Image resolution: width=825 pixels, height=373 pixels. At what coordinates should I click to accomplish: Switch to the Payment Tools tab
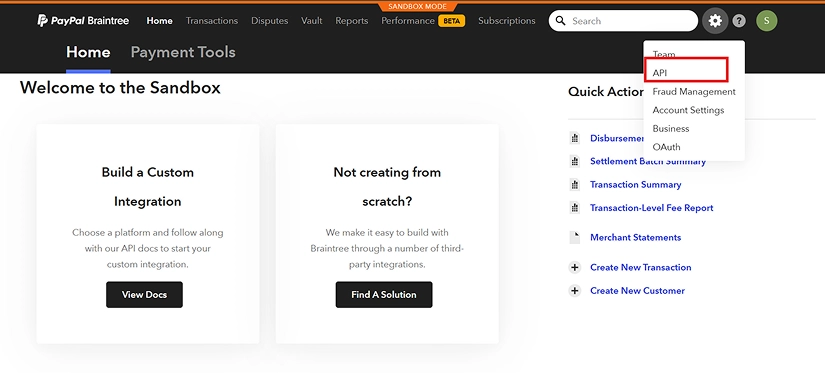coord(183,53)
